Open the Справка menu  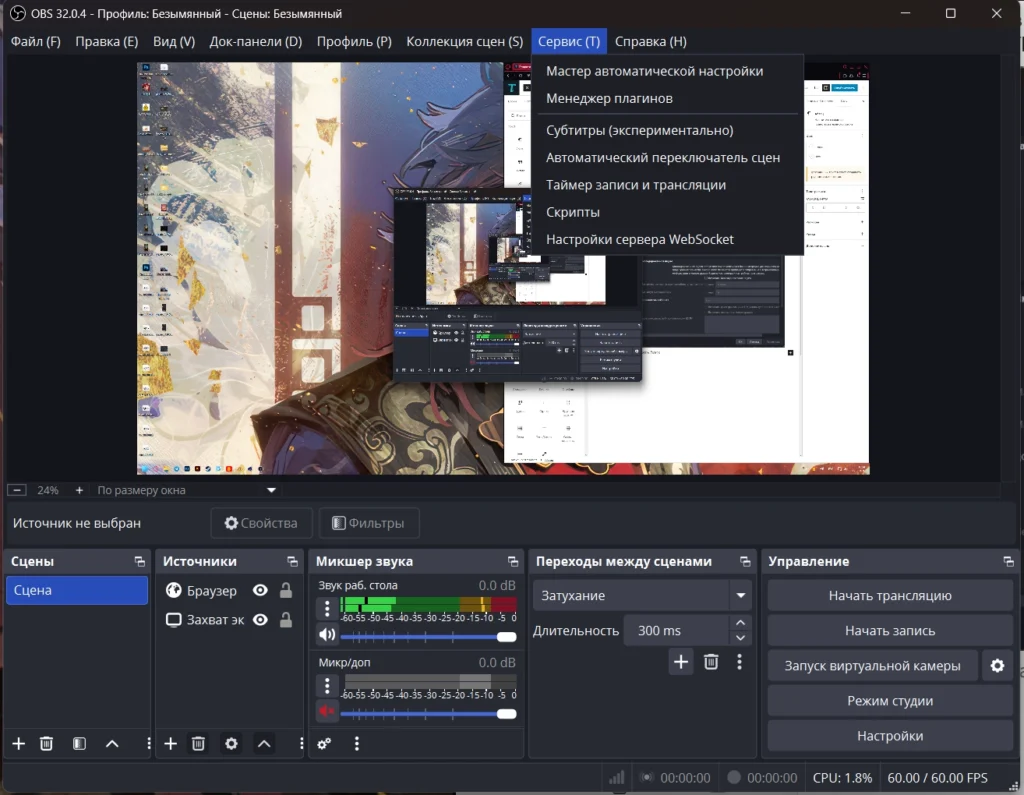tap(650, 41)
